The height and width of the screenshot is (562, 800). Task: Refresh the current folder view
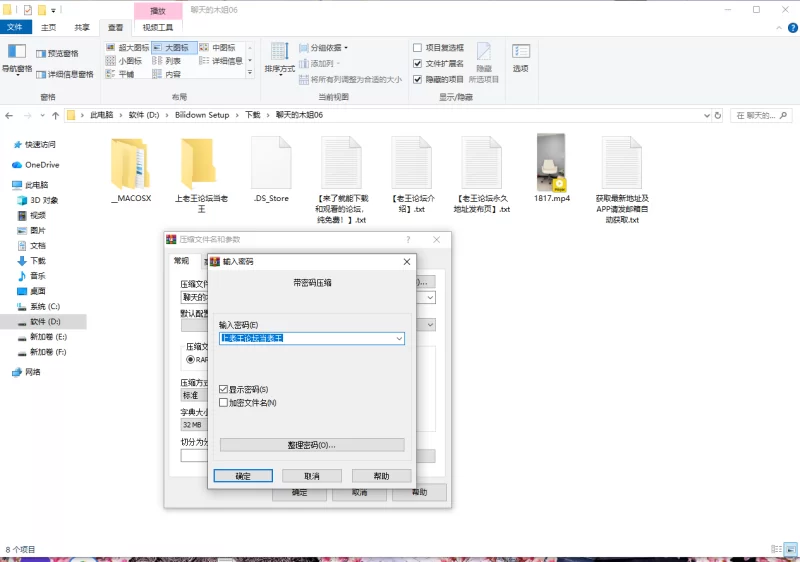point(718,115)
